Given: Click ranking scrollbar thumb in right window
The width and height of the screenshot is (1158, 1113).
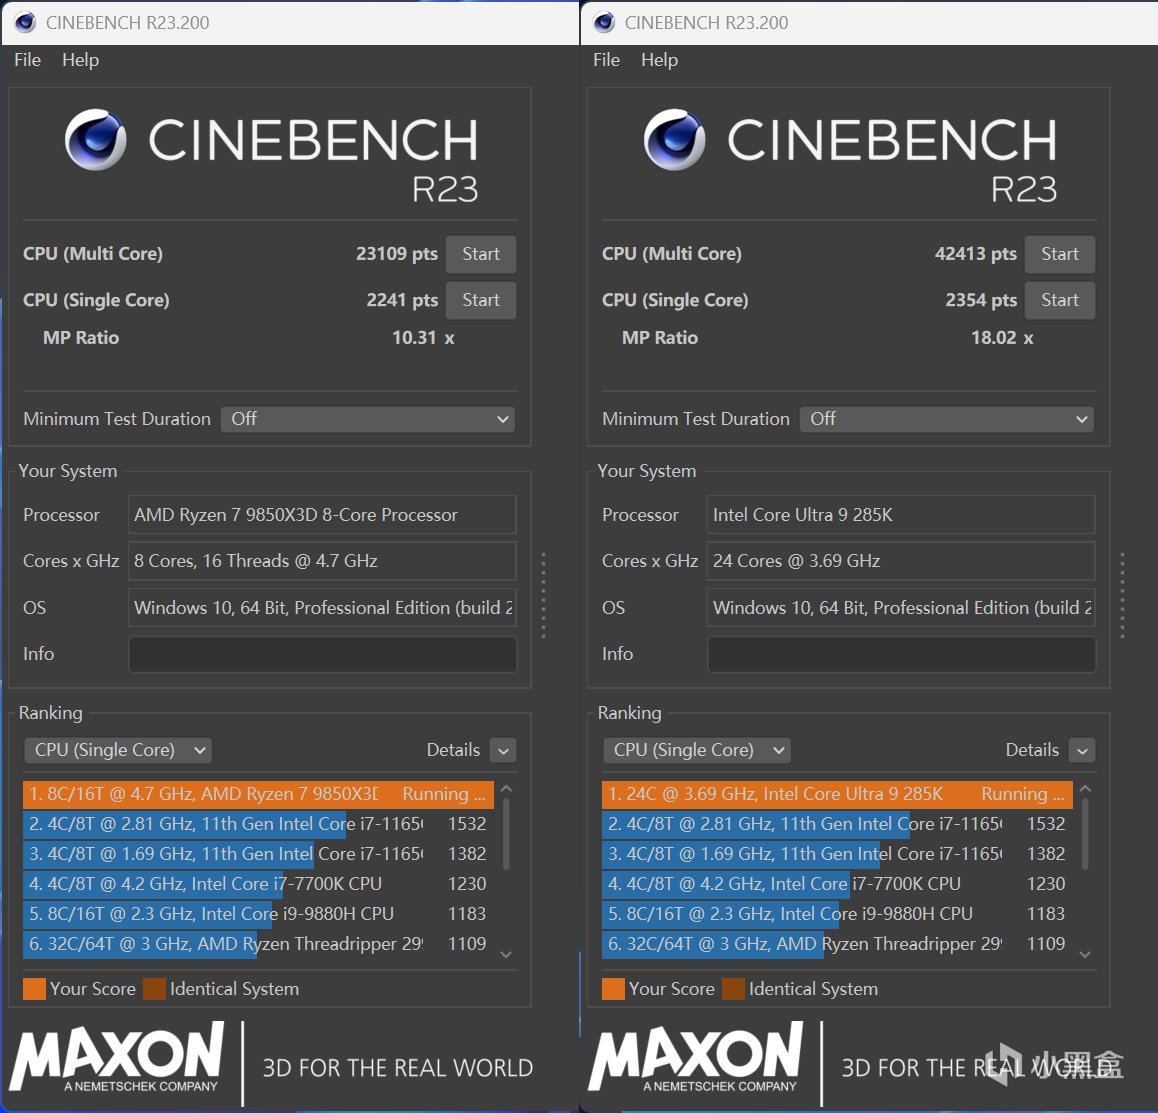Looking at the screenshot, I should coord(1085,833).
